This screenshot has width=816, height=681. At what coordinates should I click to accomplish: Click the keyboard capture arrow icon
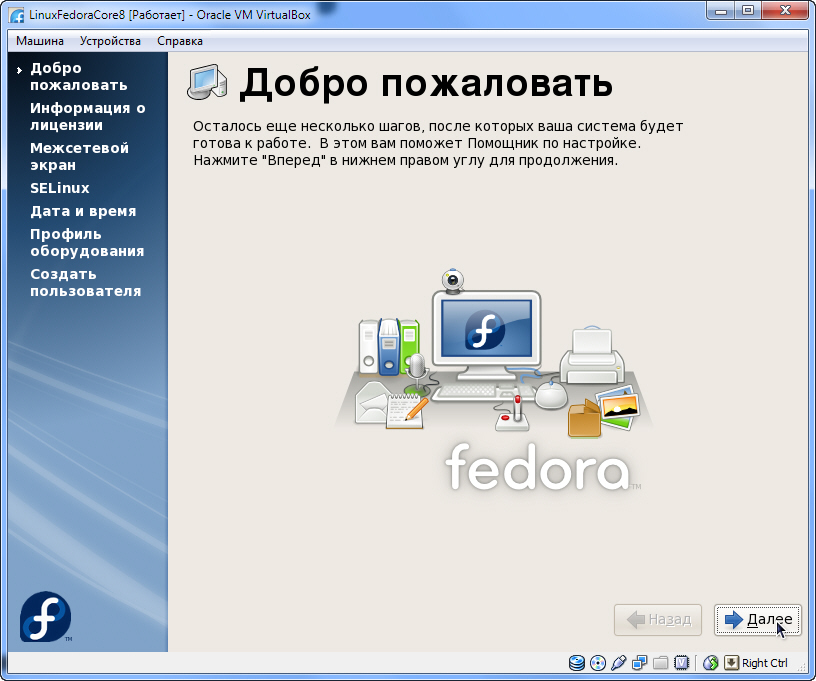(x=731, y=663)
